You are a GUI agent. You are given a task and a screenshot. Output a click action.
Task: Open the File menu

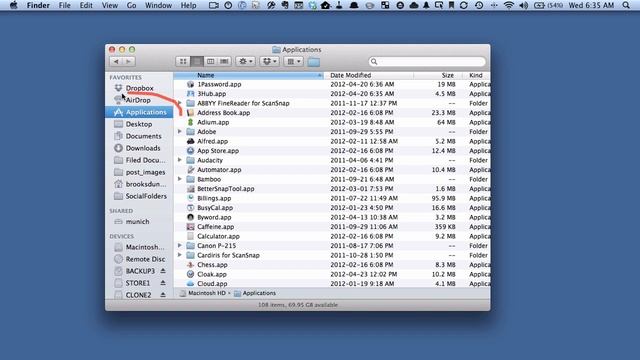coord(64,5)
